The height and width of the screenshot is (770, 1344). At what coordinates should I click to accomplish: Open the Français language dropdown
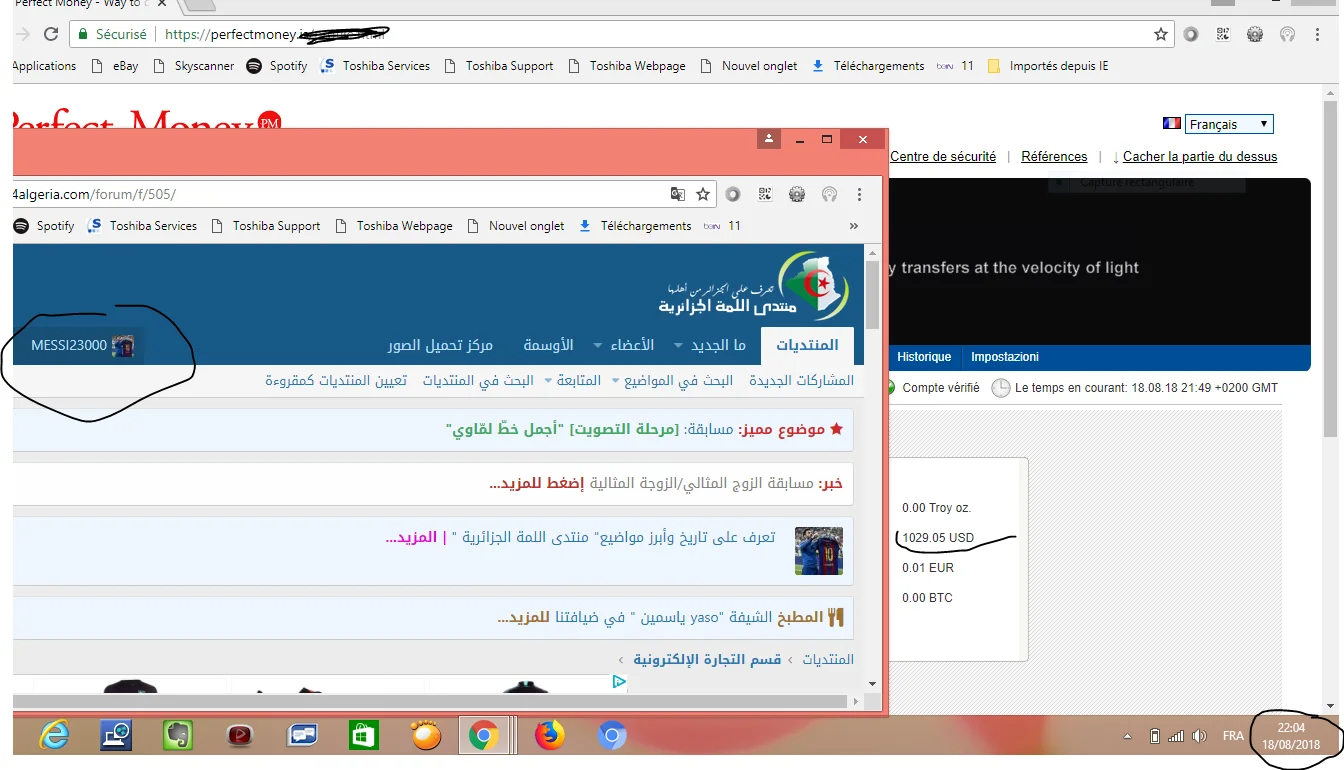pyautogui.click(x=1229, y=124)
